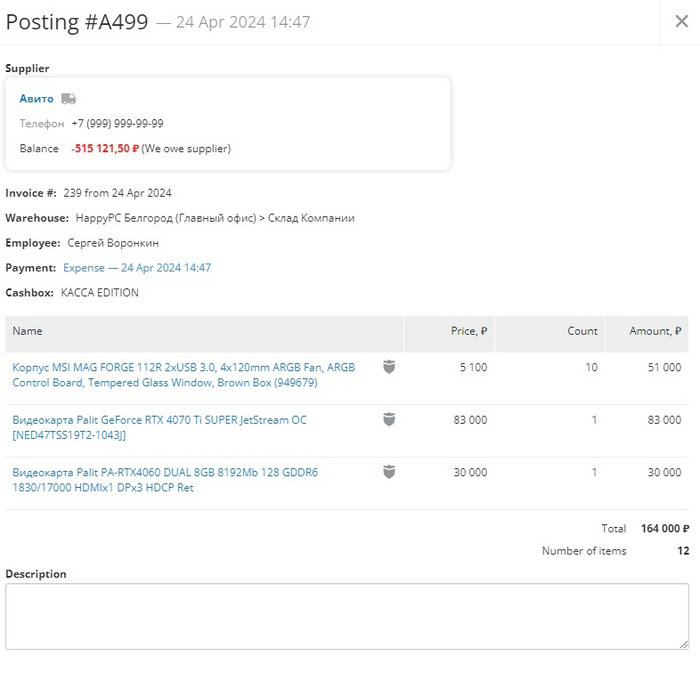
Task: Click the shield icon in MSI MAG FORGE row
Action: click(x=389, y=367)
